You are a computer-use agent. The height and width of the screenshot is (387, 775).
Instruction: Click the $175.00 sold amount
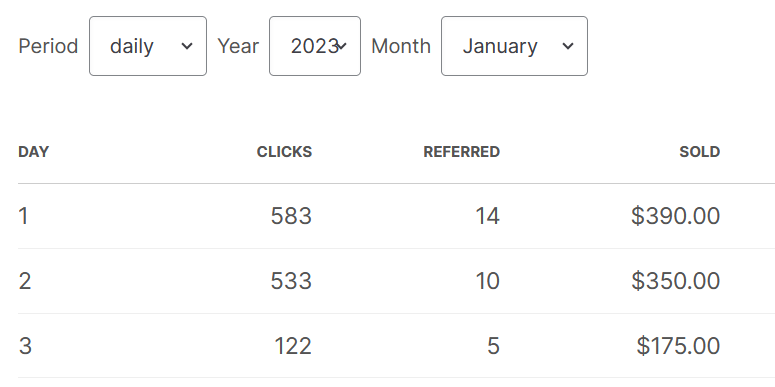pos(678,345)
